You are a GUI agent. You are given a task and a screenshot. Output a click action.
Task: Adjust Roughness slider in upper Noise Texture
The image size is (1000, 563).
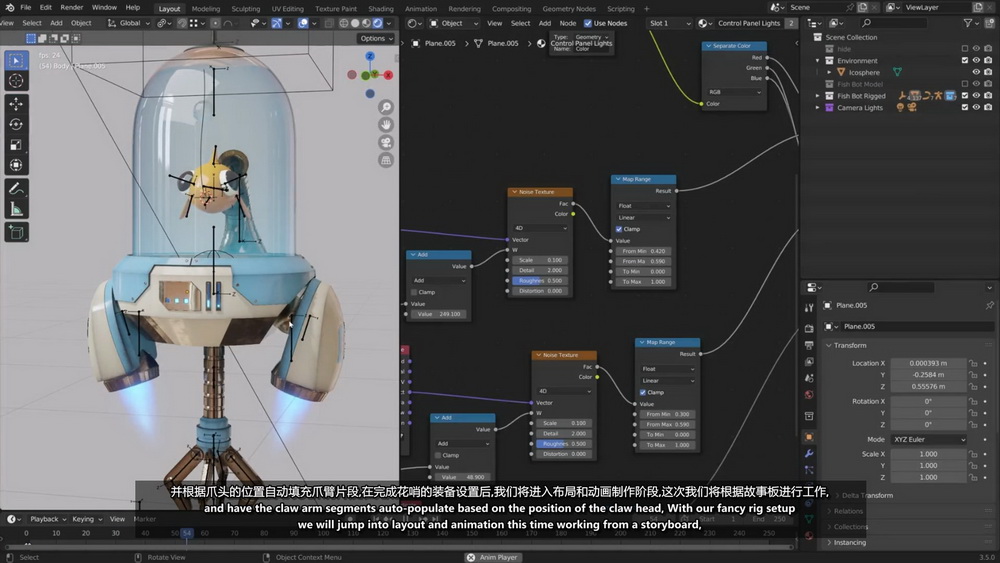(540, 281)
